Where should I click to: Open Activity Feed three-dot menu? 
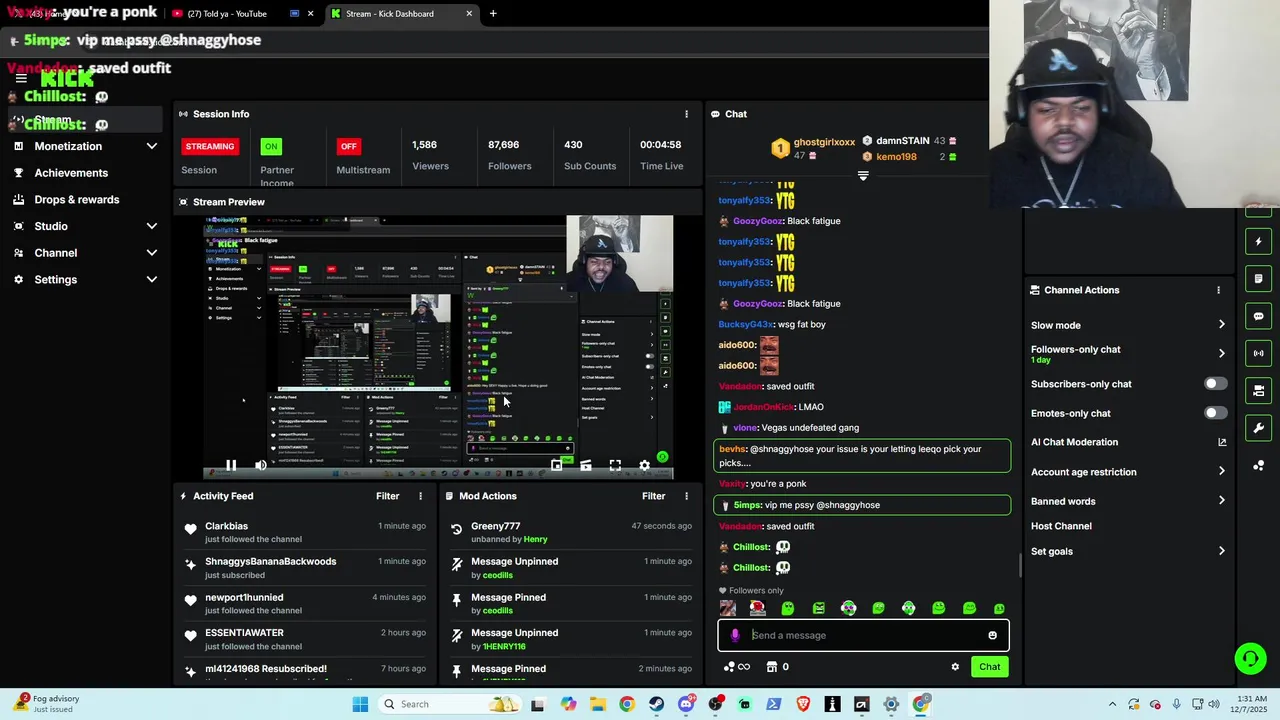(420, 496)
